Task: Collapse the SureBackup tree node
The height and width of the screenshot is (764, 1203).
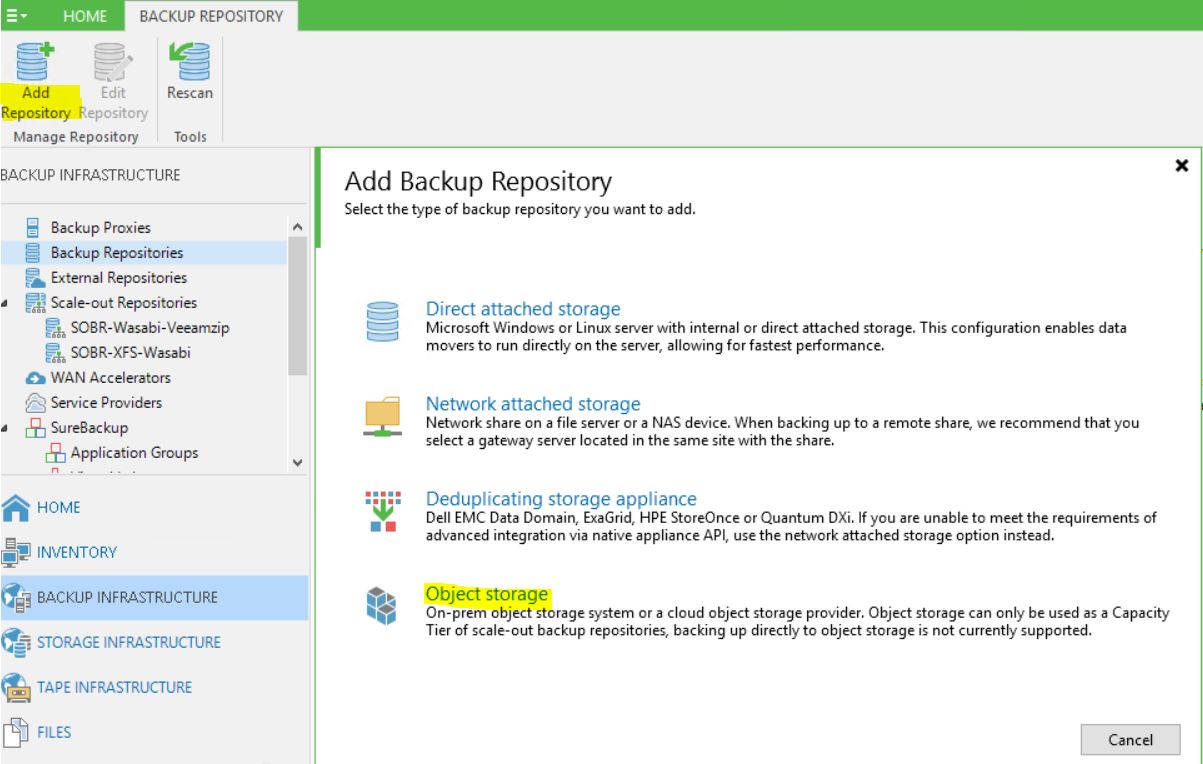Action: pos(7,428)
